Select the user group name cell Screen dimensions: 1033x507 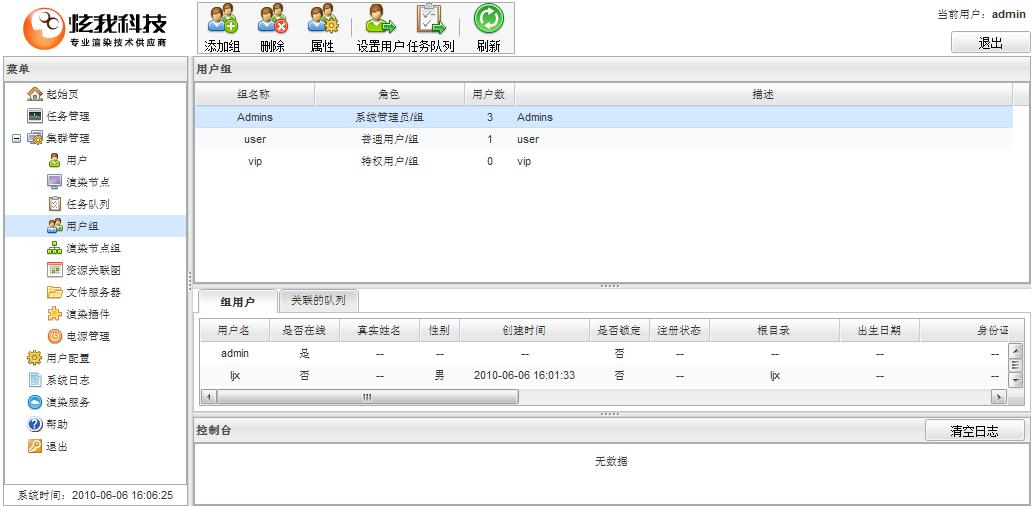tap(254, 139)
